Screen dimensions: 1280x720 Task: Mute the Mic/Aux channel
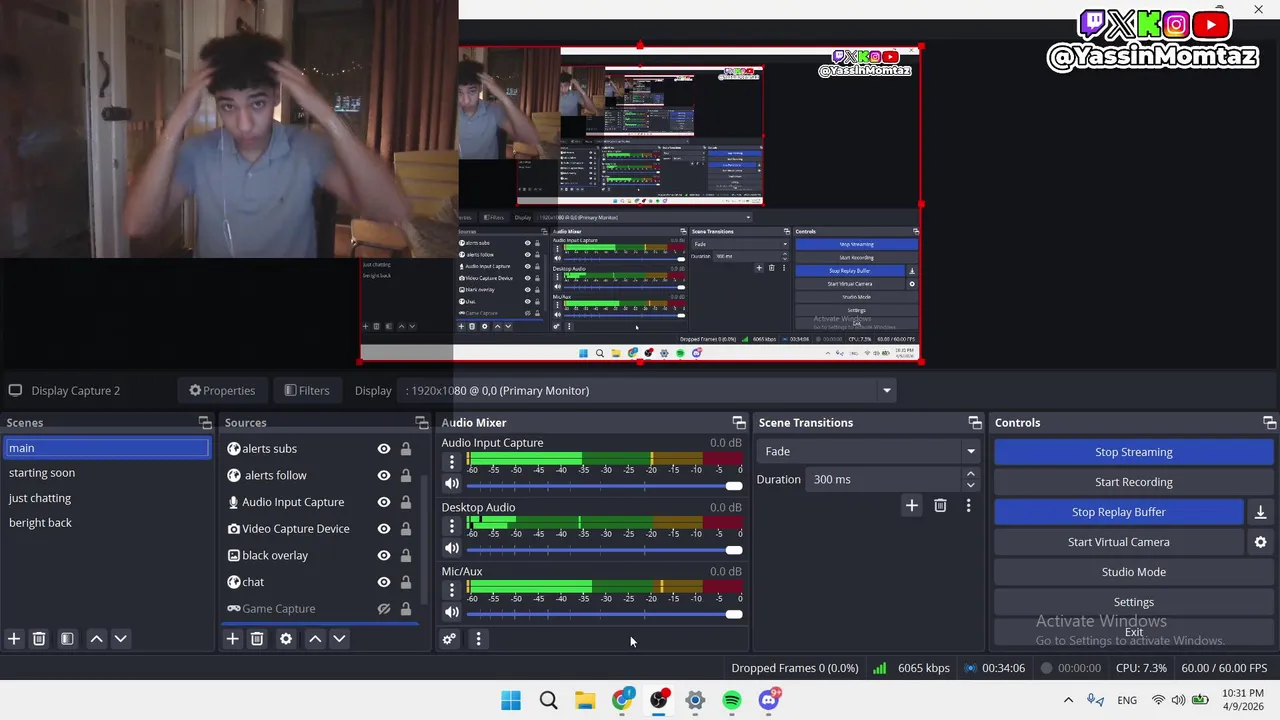[x=452, y=612]
